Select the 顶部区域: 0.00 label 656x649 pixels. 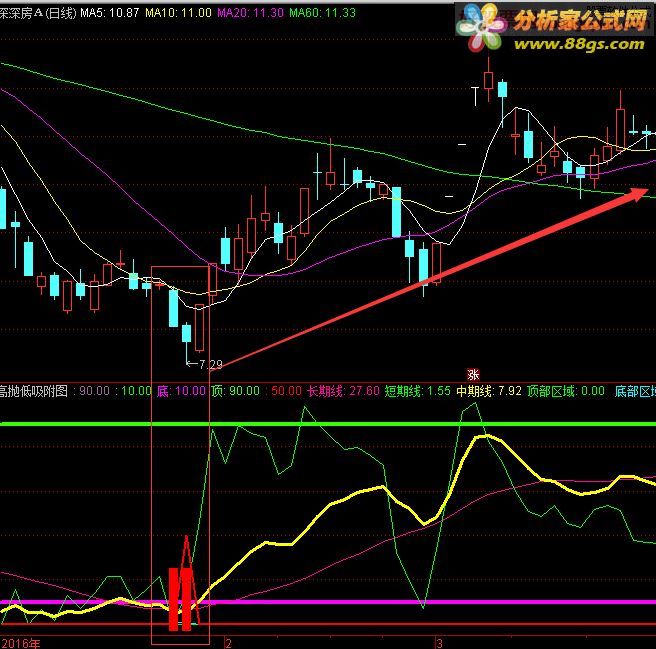coord(566,391)
